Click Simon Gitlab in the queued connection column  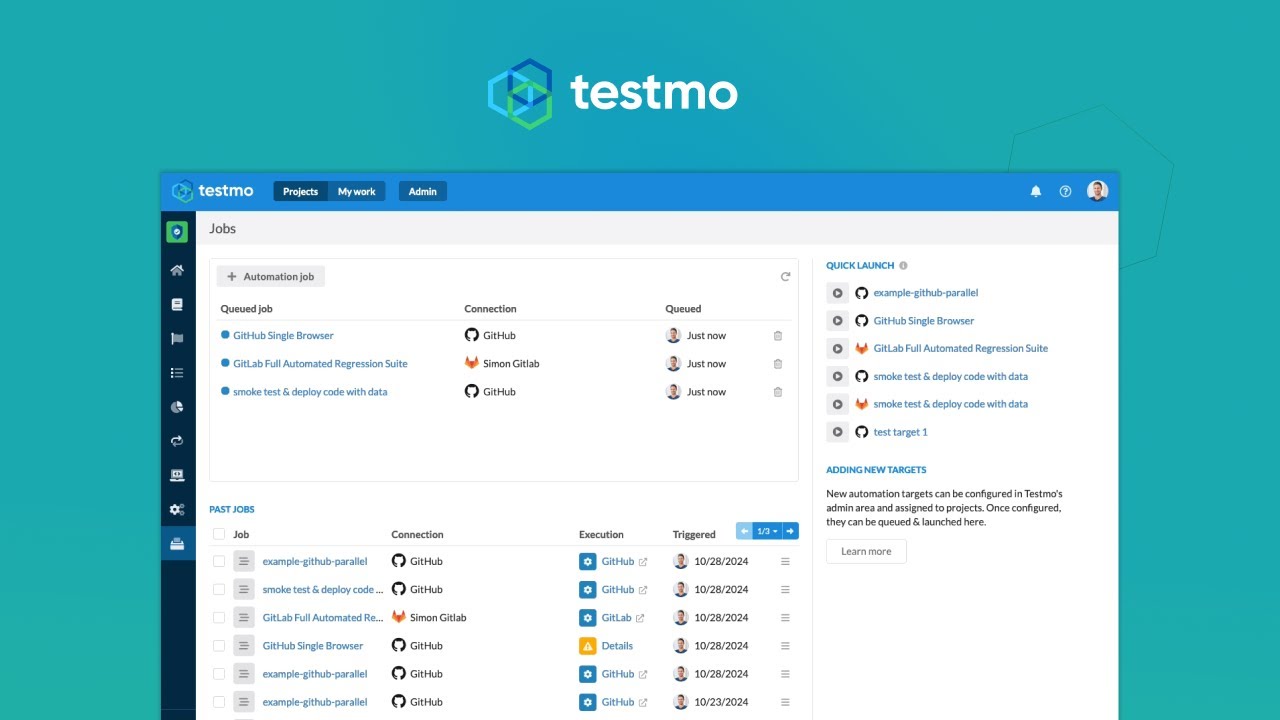[511, 364]
